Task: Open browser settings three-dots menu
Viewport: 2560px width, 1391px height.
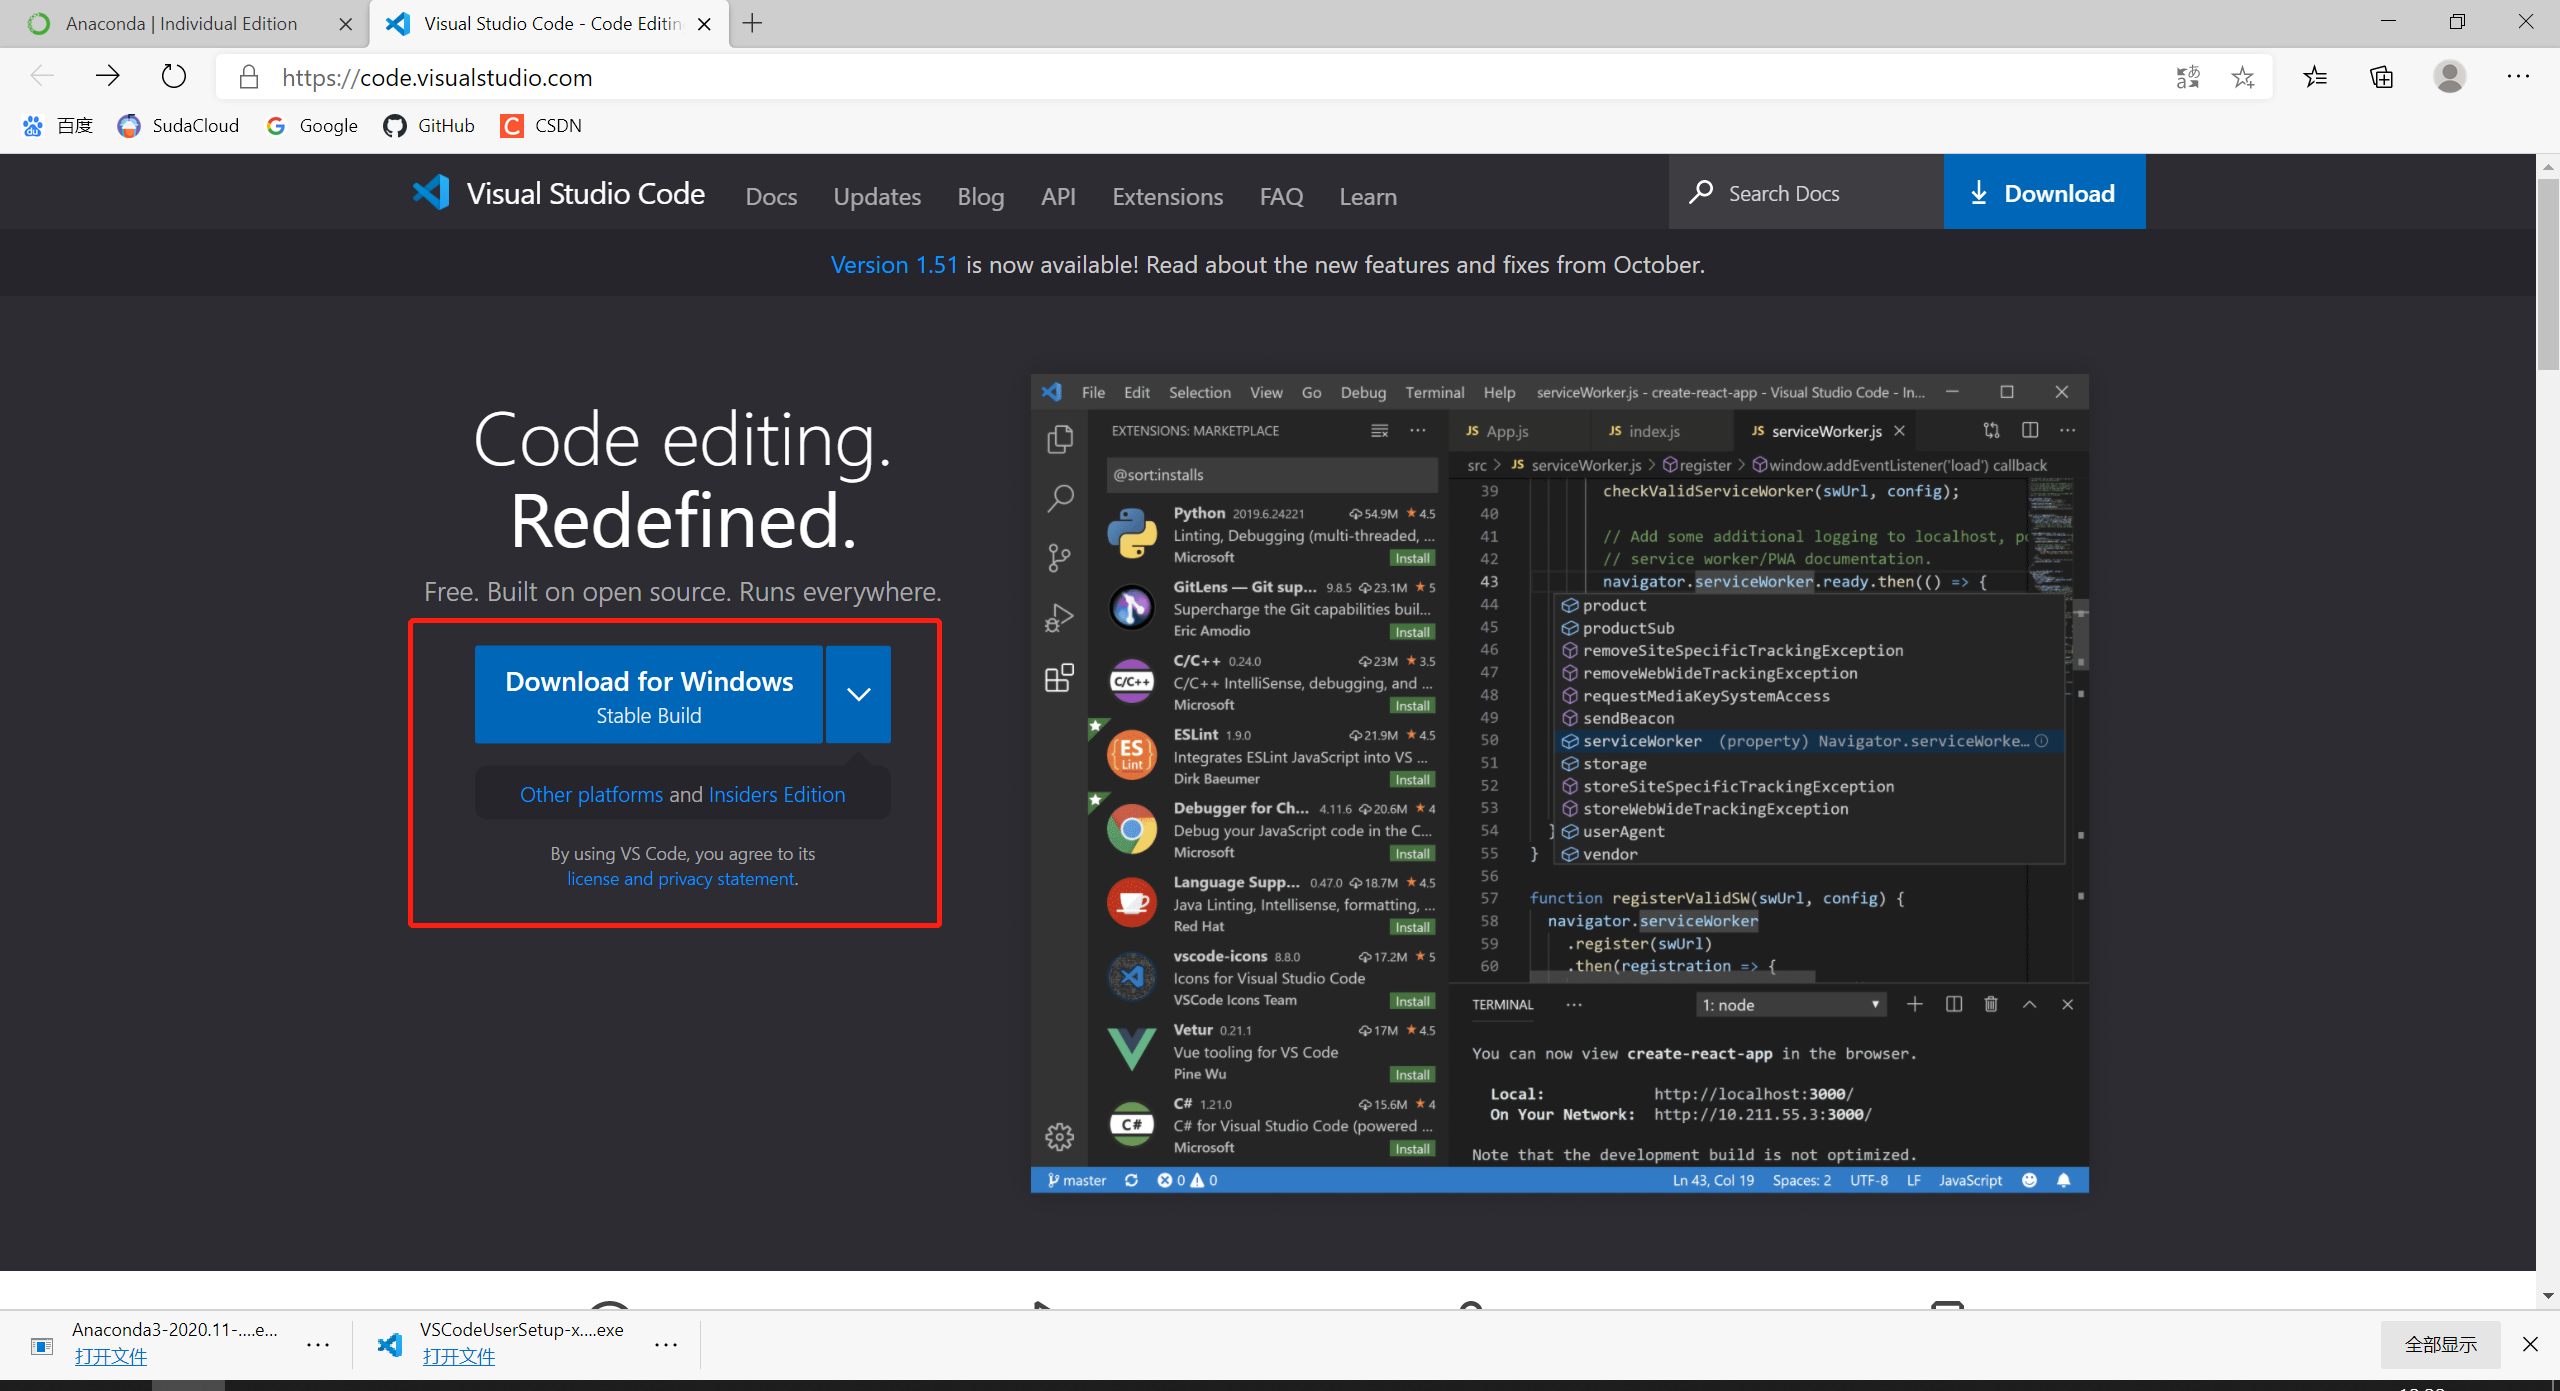Action: [2517, 77]
